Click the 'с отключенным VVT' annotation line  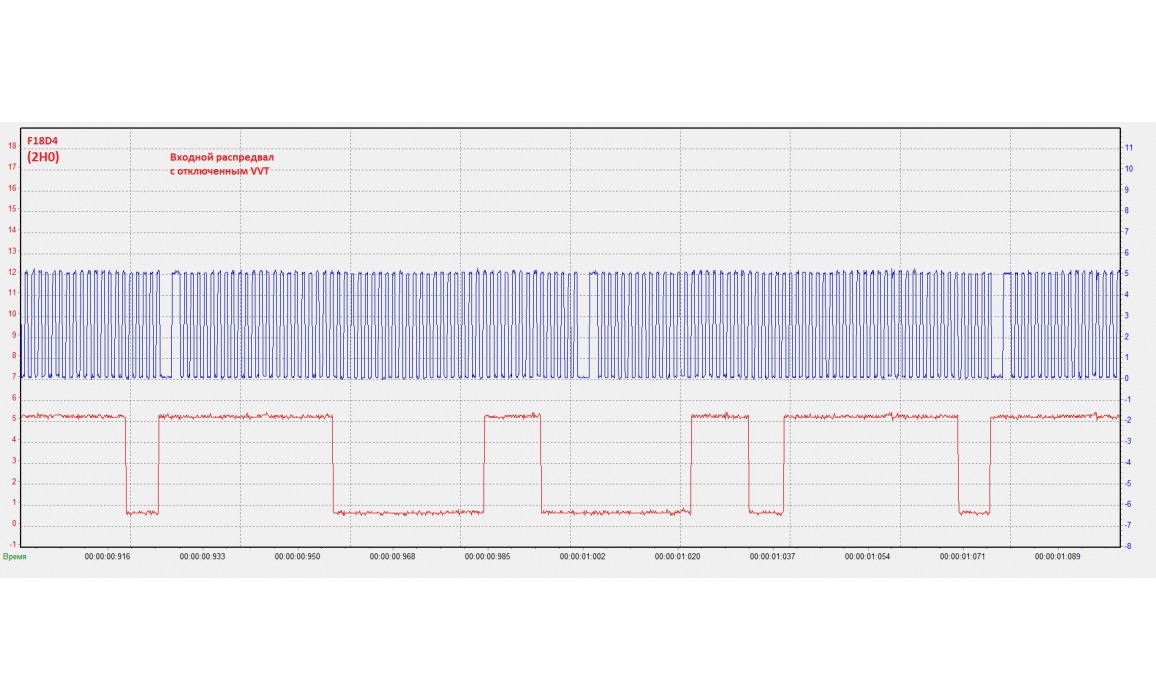tap(219, 171)
